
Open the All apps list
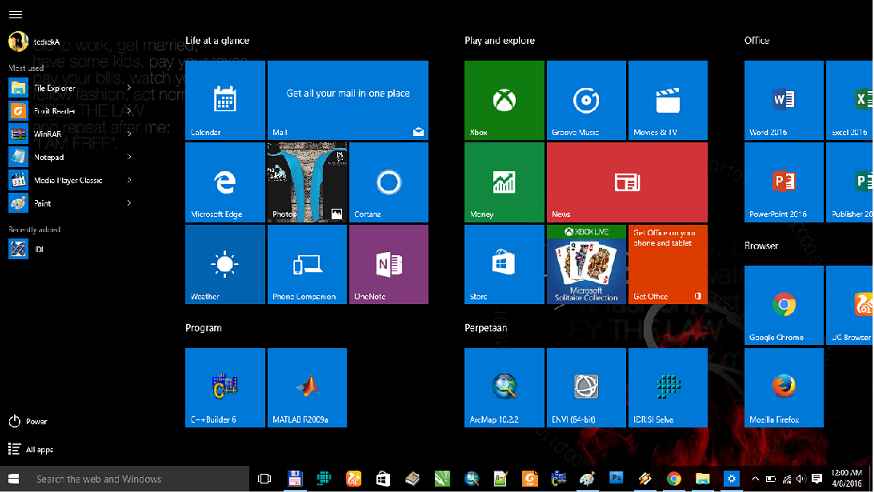click(31, 449)
